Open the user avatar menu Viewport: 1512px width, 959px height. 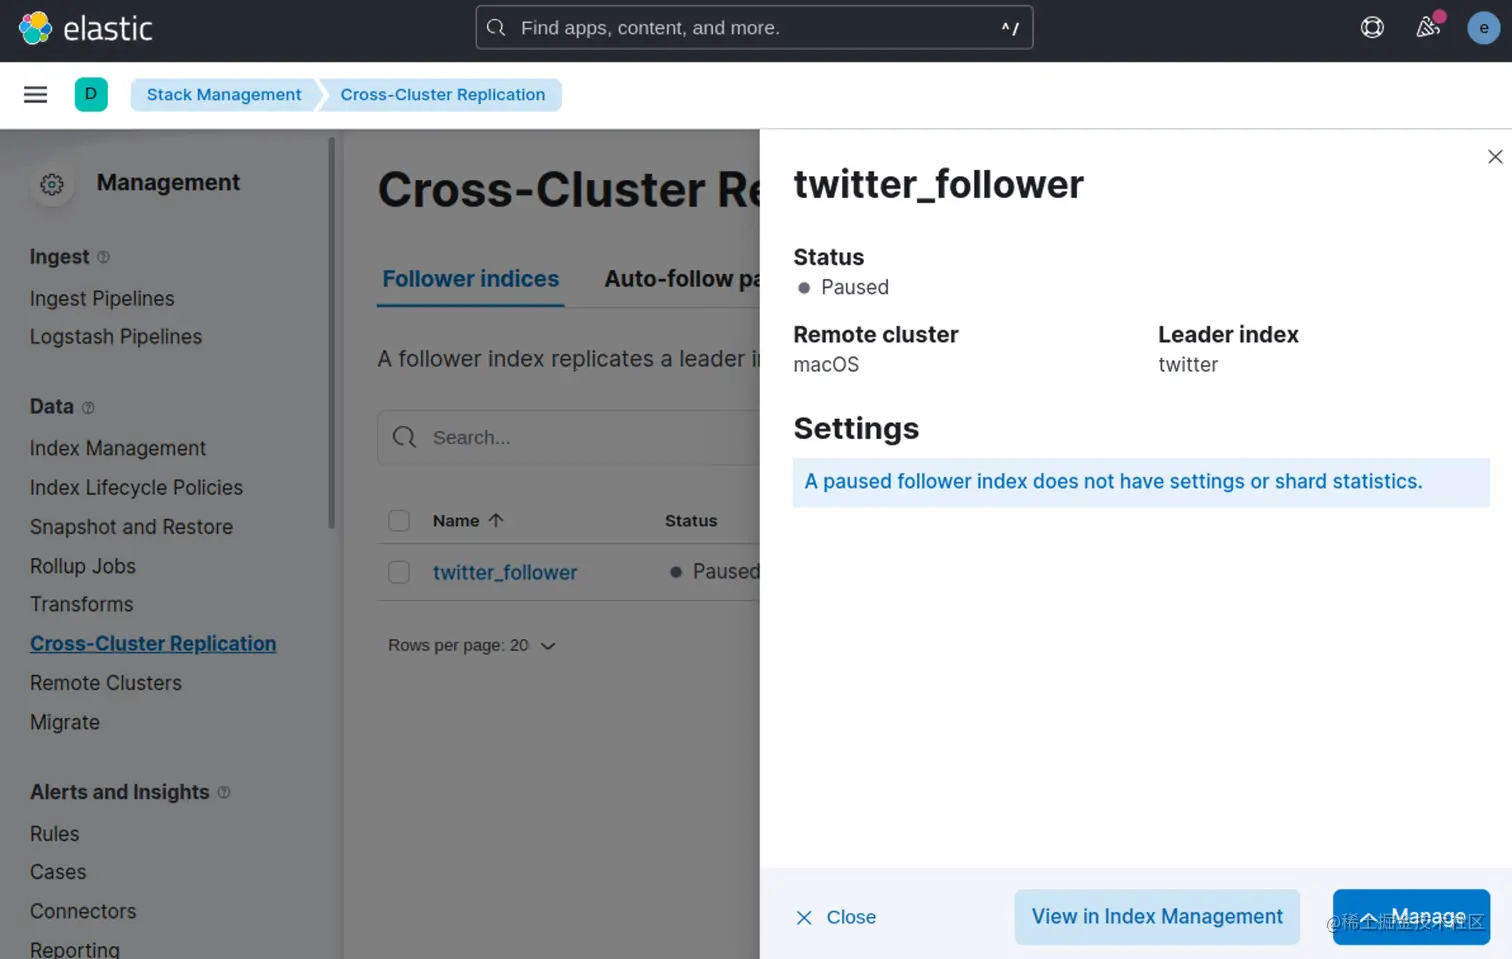pyautogui.click(x=1483, y=28)
